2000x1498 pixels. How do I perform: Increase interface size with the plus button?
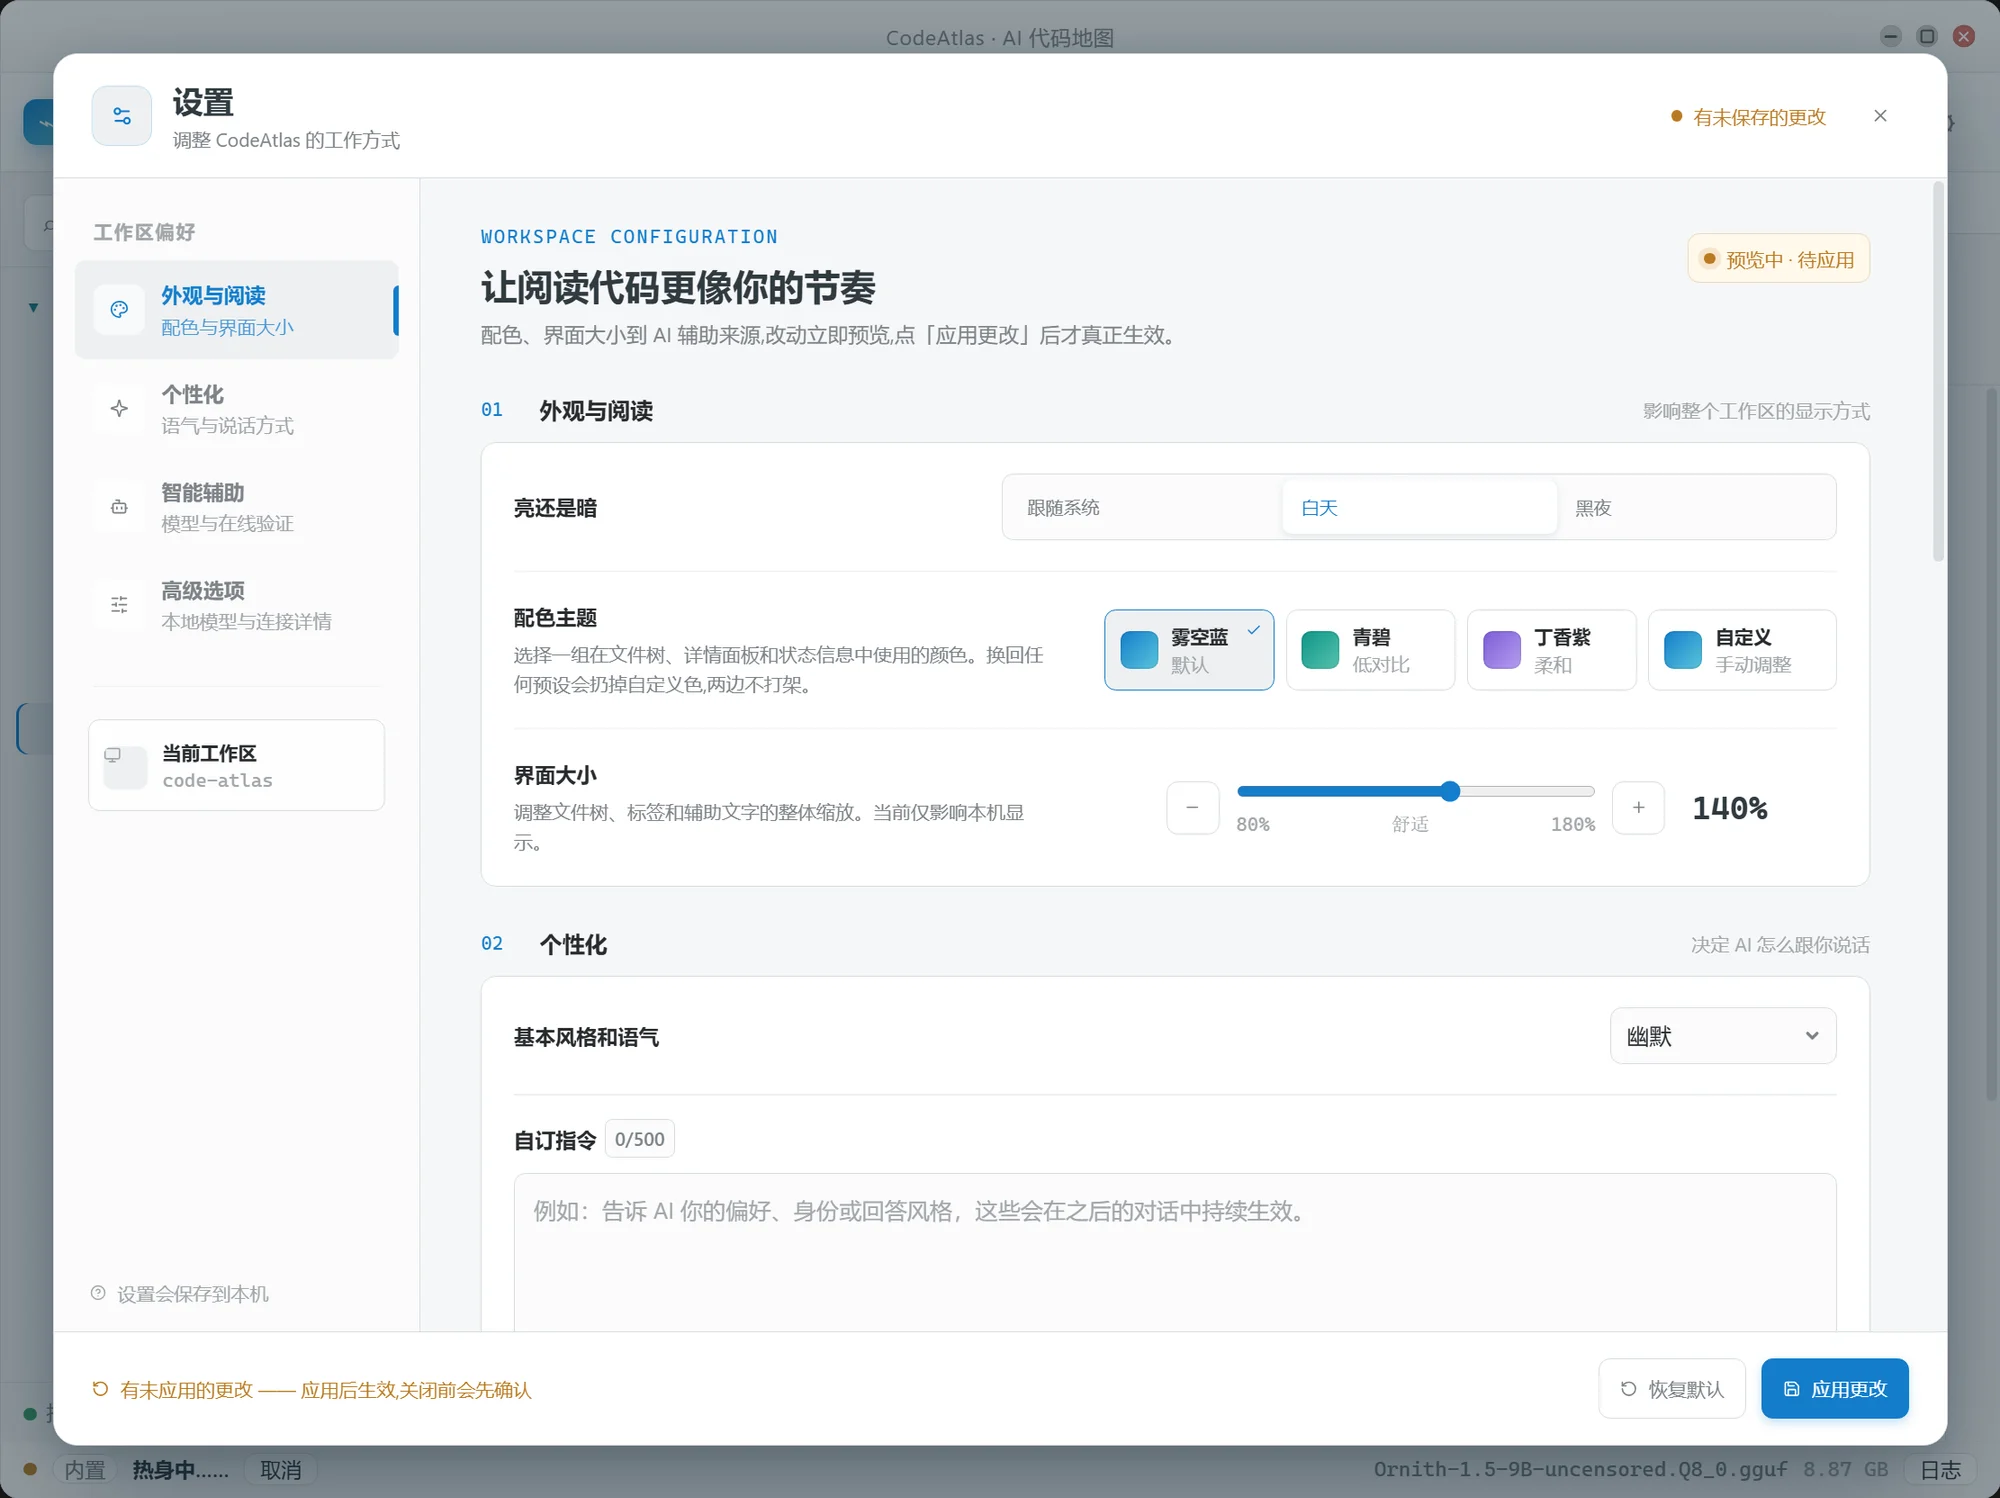(1638, 807)
